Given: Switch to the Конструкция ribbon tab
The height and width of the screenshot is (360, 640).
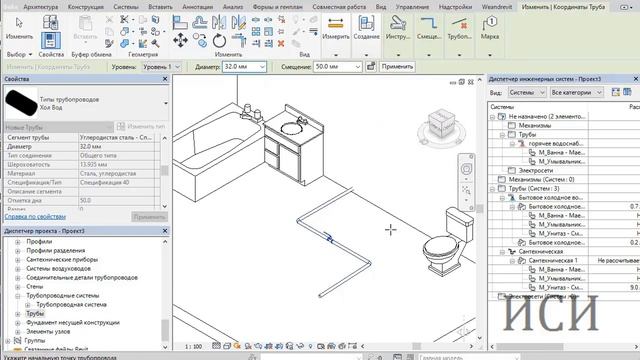Looking at the screenshot, I should pos(86,7).
